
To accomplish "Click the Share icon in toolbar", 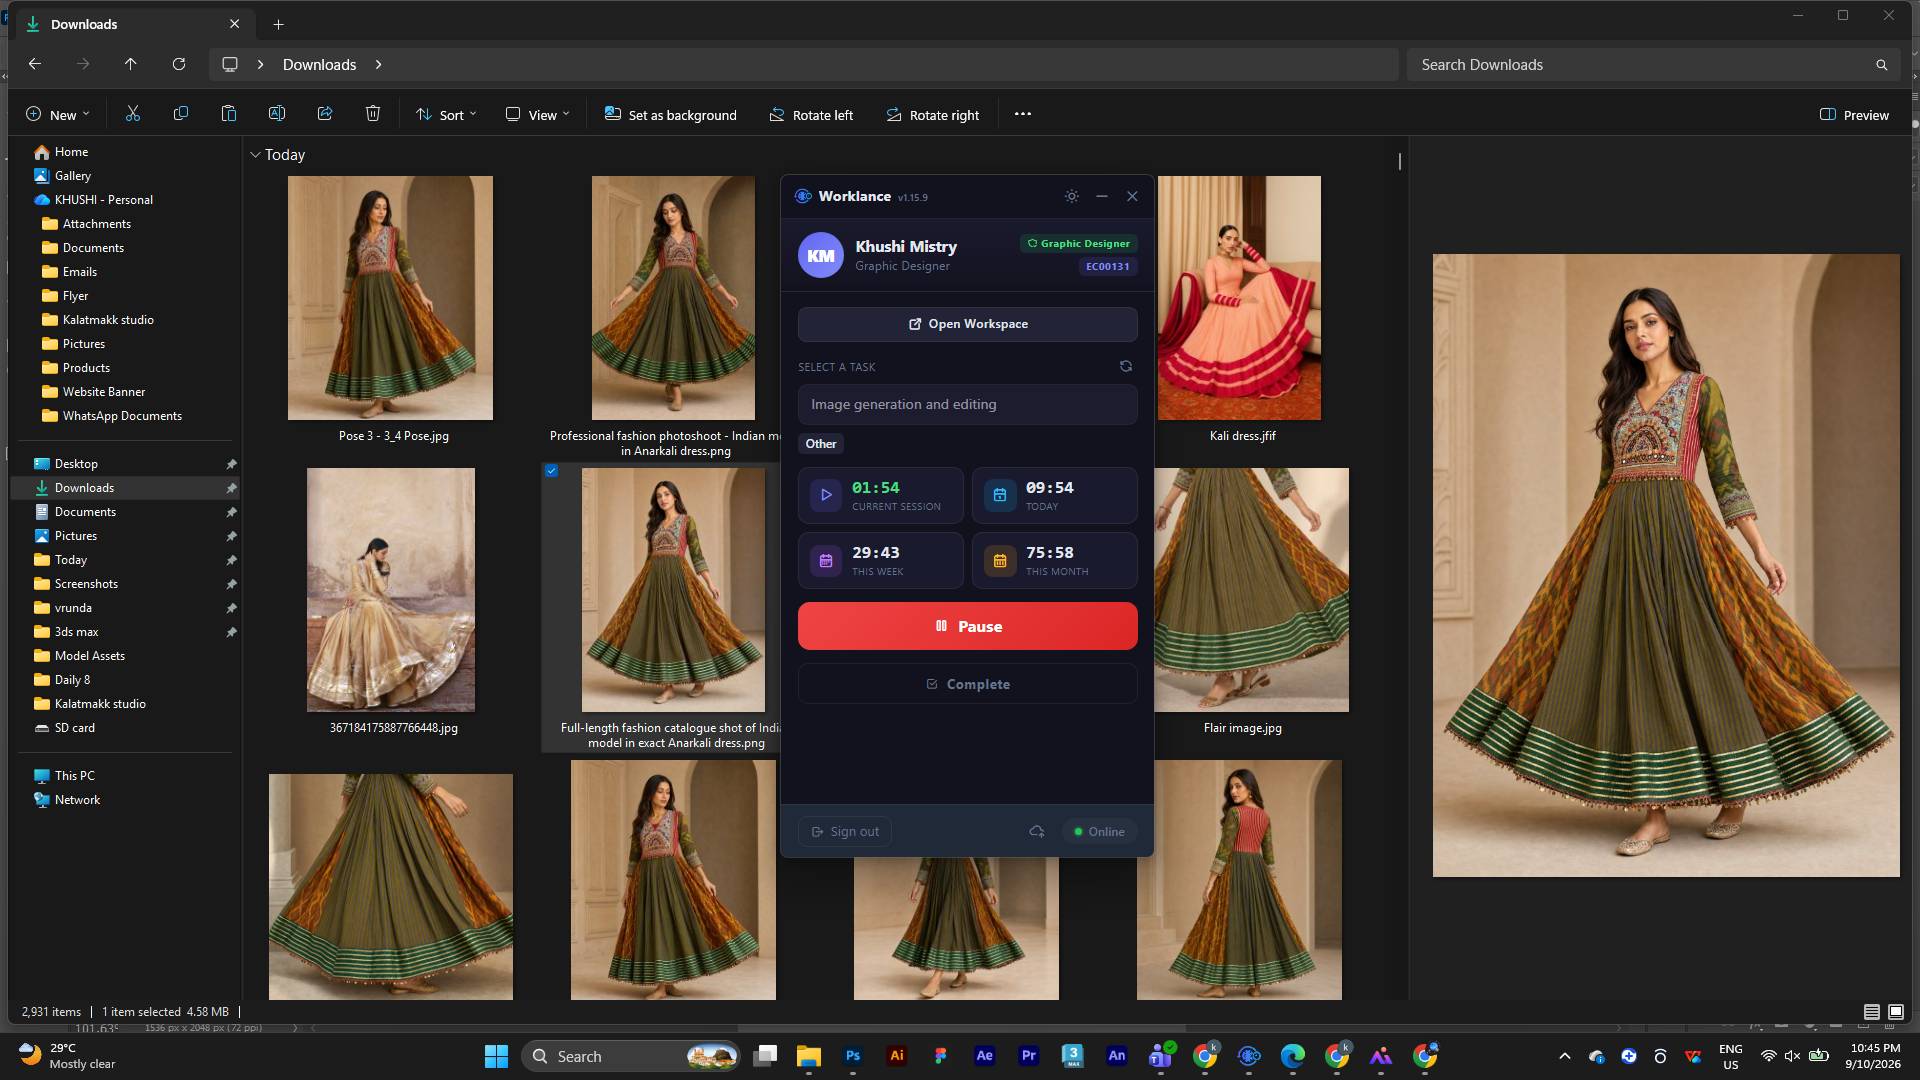I will 325,114.
